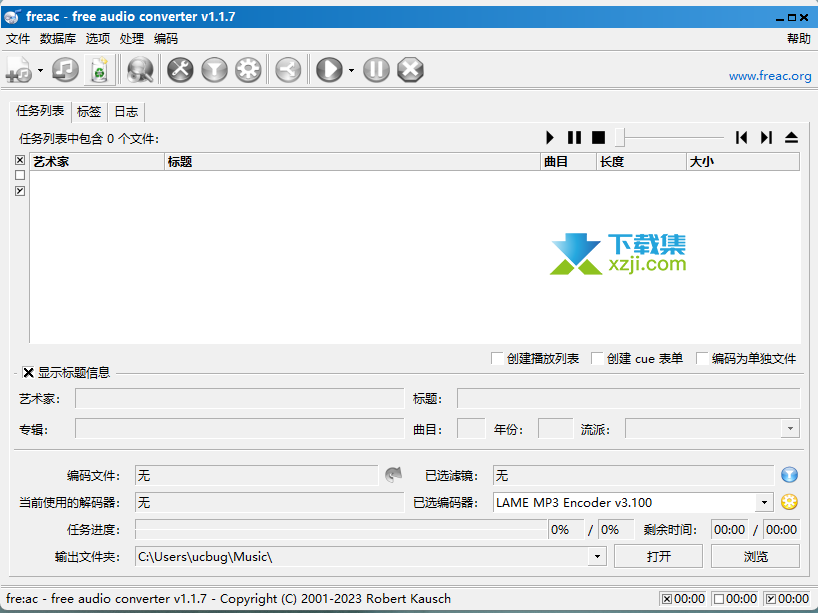Viewport: 818px width, 613px height.
Task: Enable 创建 cue 表单 checkbox
Action: (x=597, y=358)
